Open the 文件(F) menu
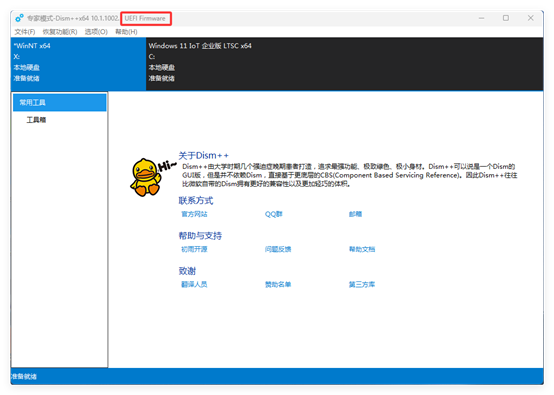 25,32
